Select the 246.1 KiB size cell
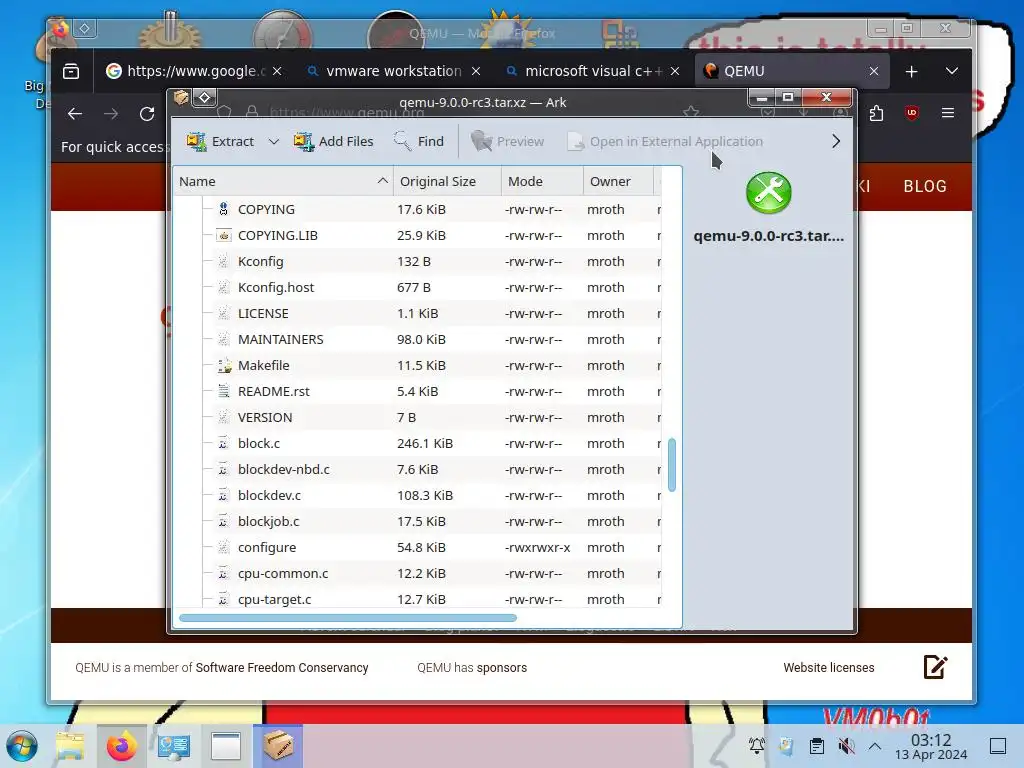This screenshot has height=768, width=1024. coord(425,443)
